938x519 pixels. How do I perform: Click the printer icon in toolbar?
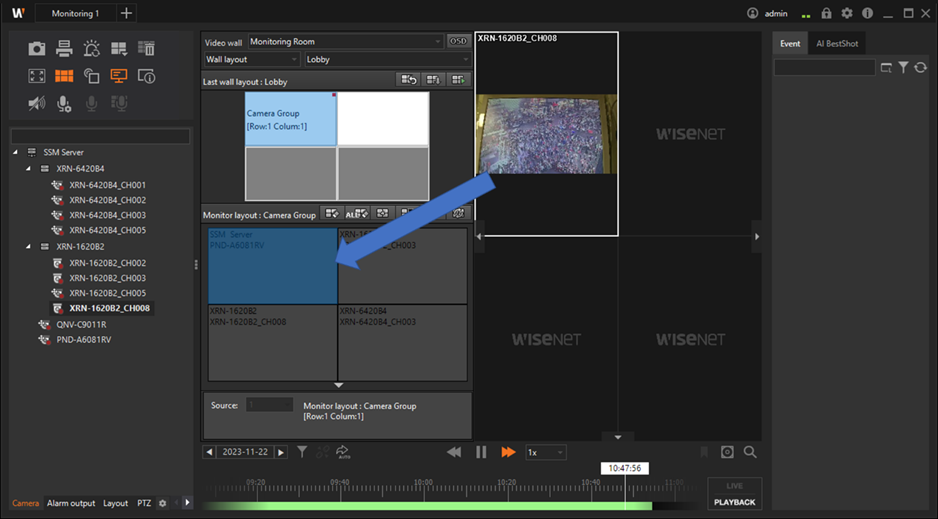pyautogui.click(x=64, y=49)
